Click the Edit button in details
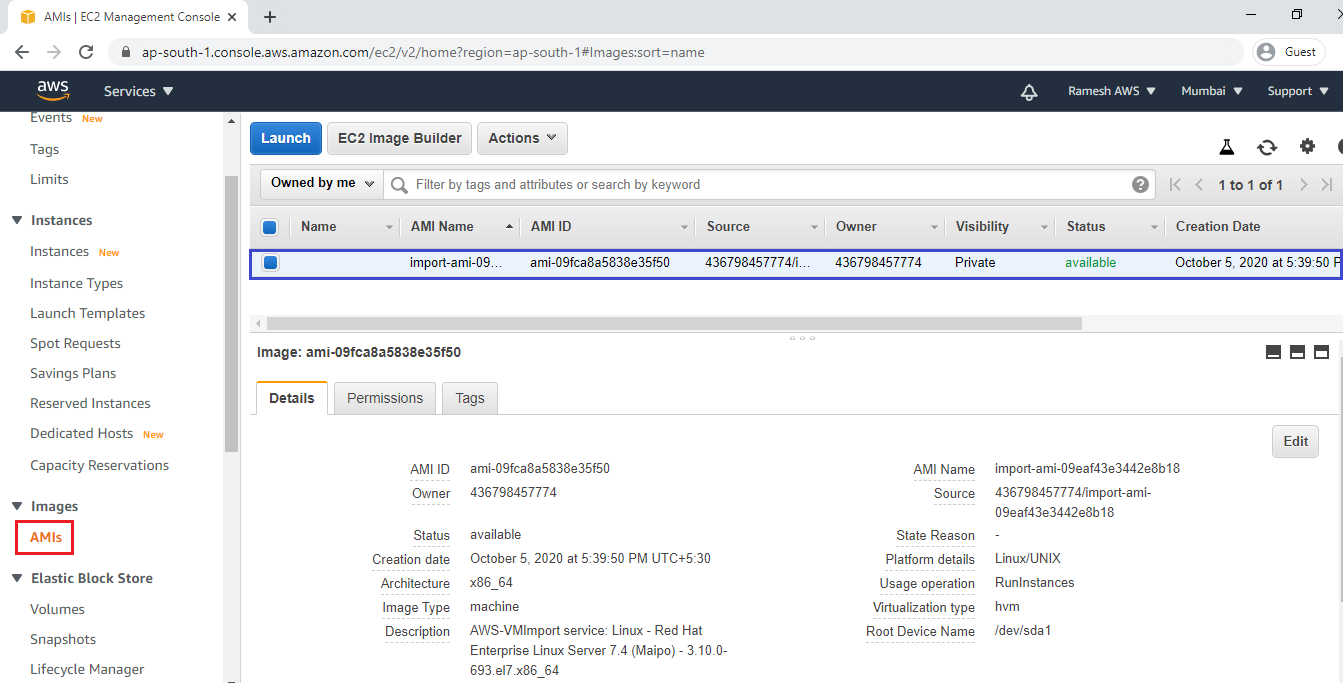 (1295, 441)
